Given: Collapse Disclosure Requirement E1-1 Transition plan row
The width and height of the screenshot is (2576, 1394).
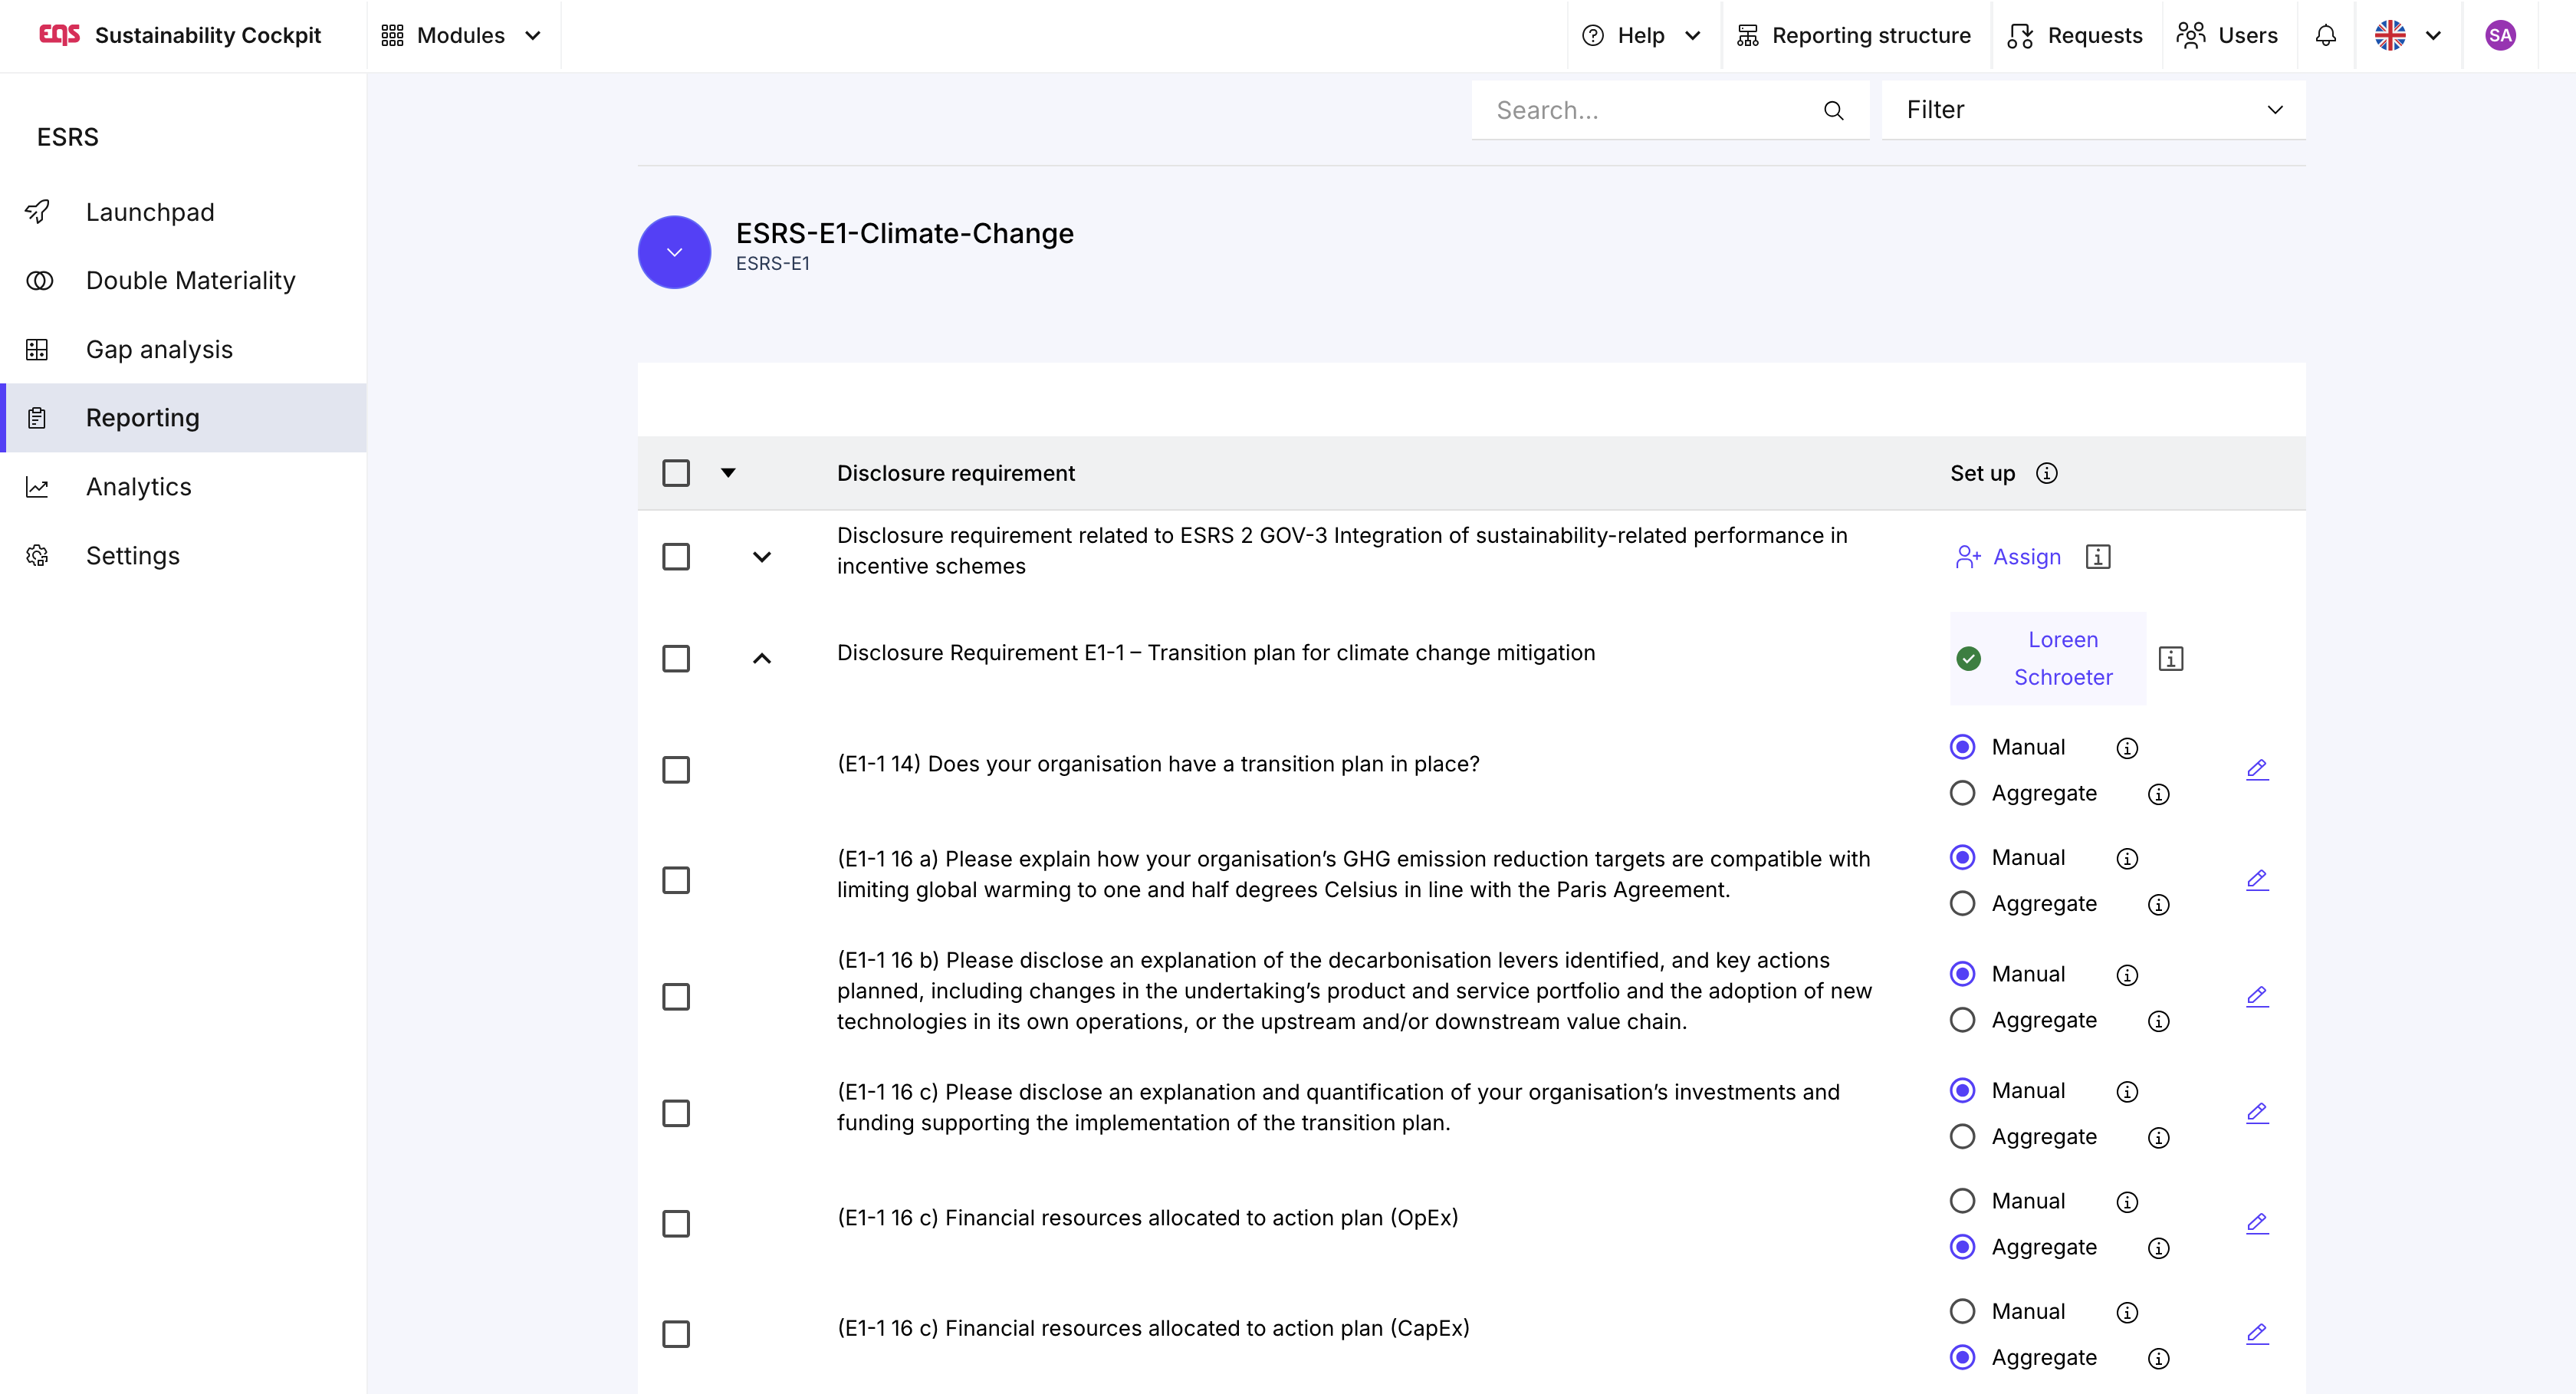Looking at the screenshot, I should [762, 659].
